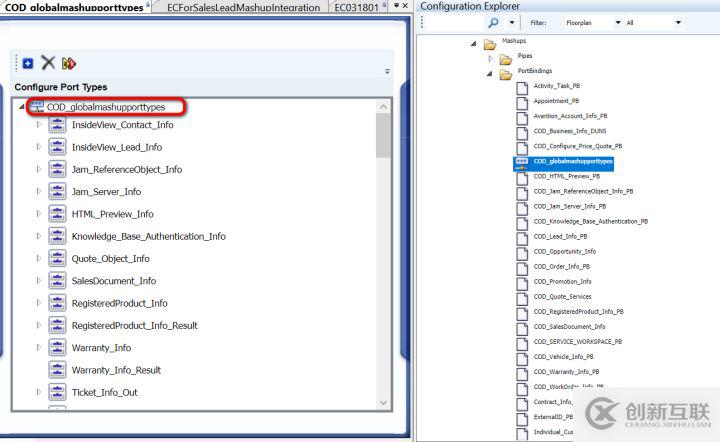This screenshot has width=720, height=442.
Task: Expand the HTML_Preview_Info node
Action: [x=39, y=214]
